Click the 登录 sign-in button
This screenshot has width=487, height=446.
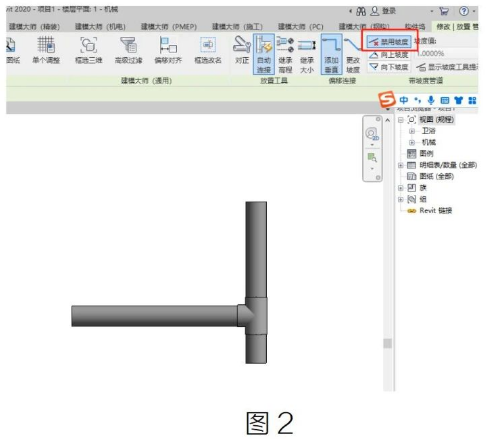pyautogui.click(x=383, y=11)
